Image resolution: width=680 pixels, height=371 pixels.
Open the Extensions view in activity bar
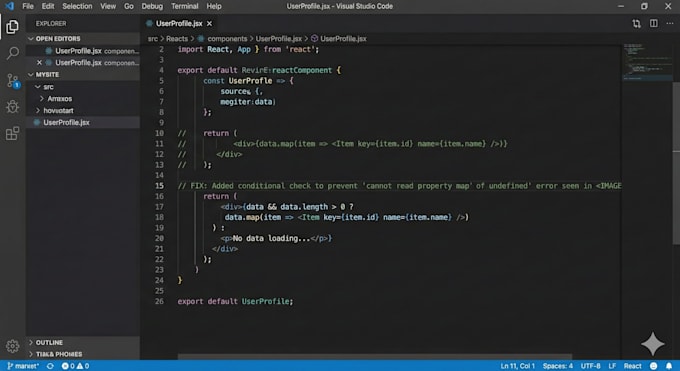tap(12, 133)
